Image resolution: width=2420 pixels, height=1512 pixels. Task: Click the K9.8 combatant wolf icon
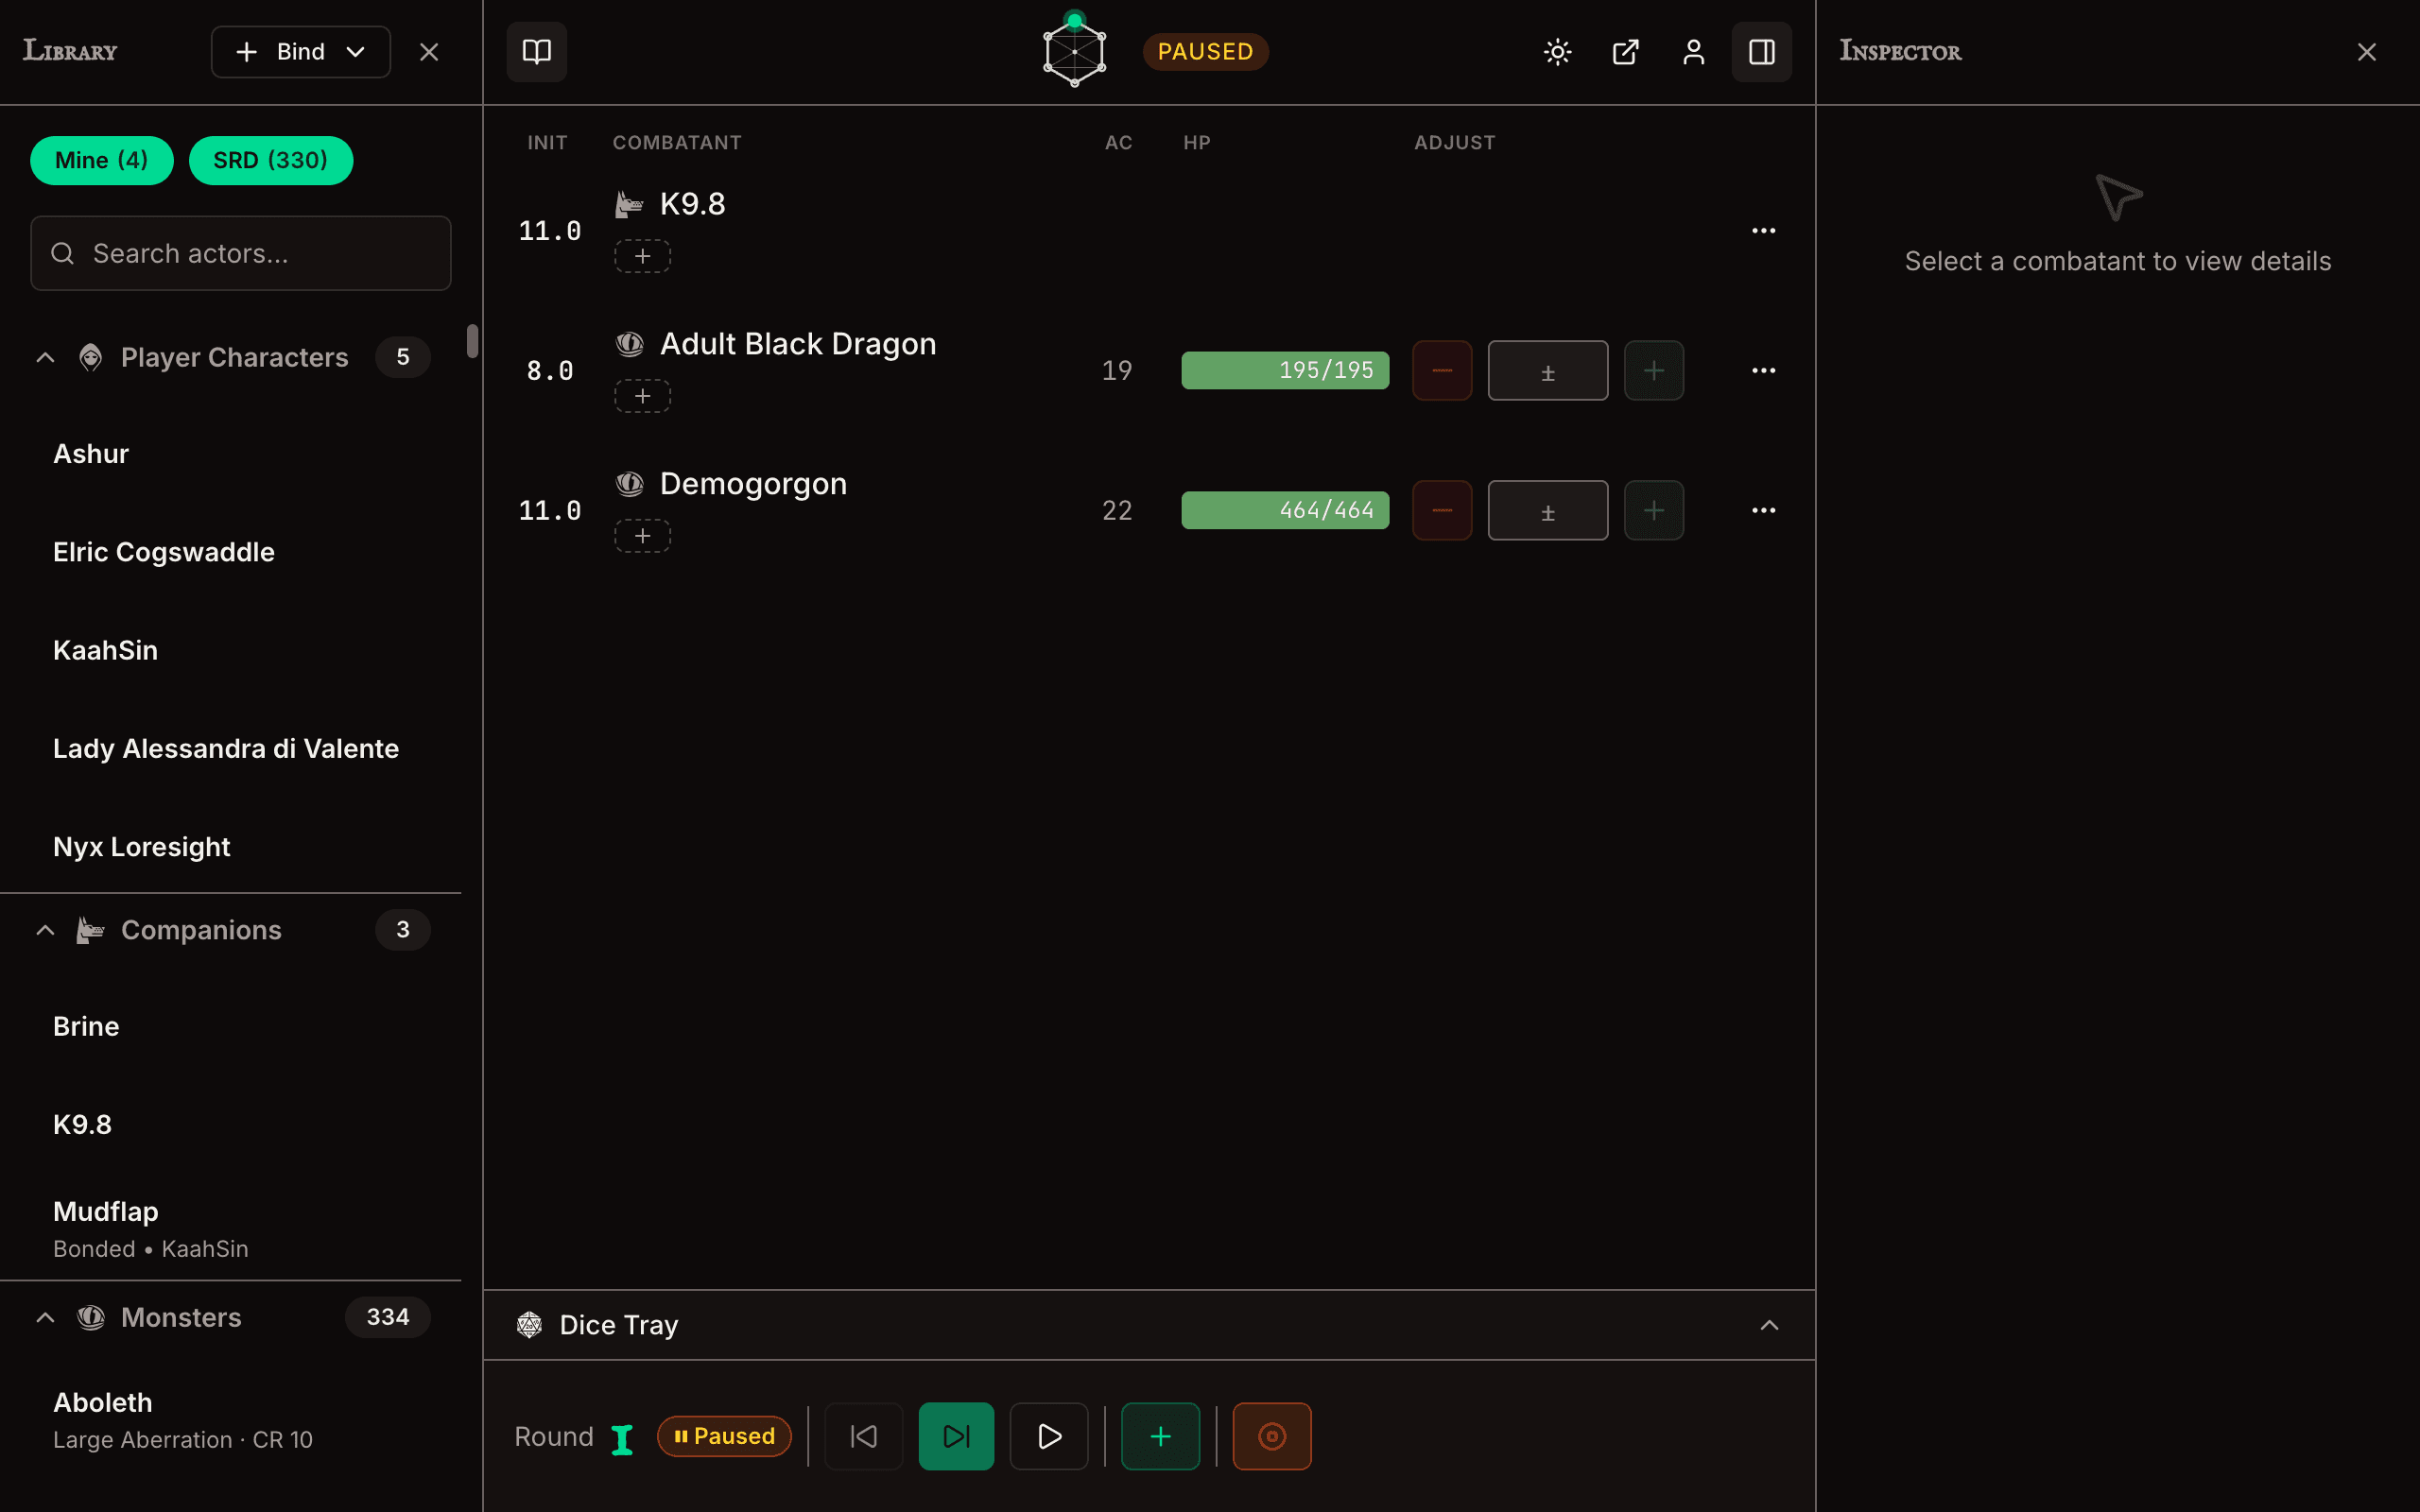click(x=628, y=204)
